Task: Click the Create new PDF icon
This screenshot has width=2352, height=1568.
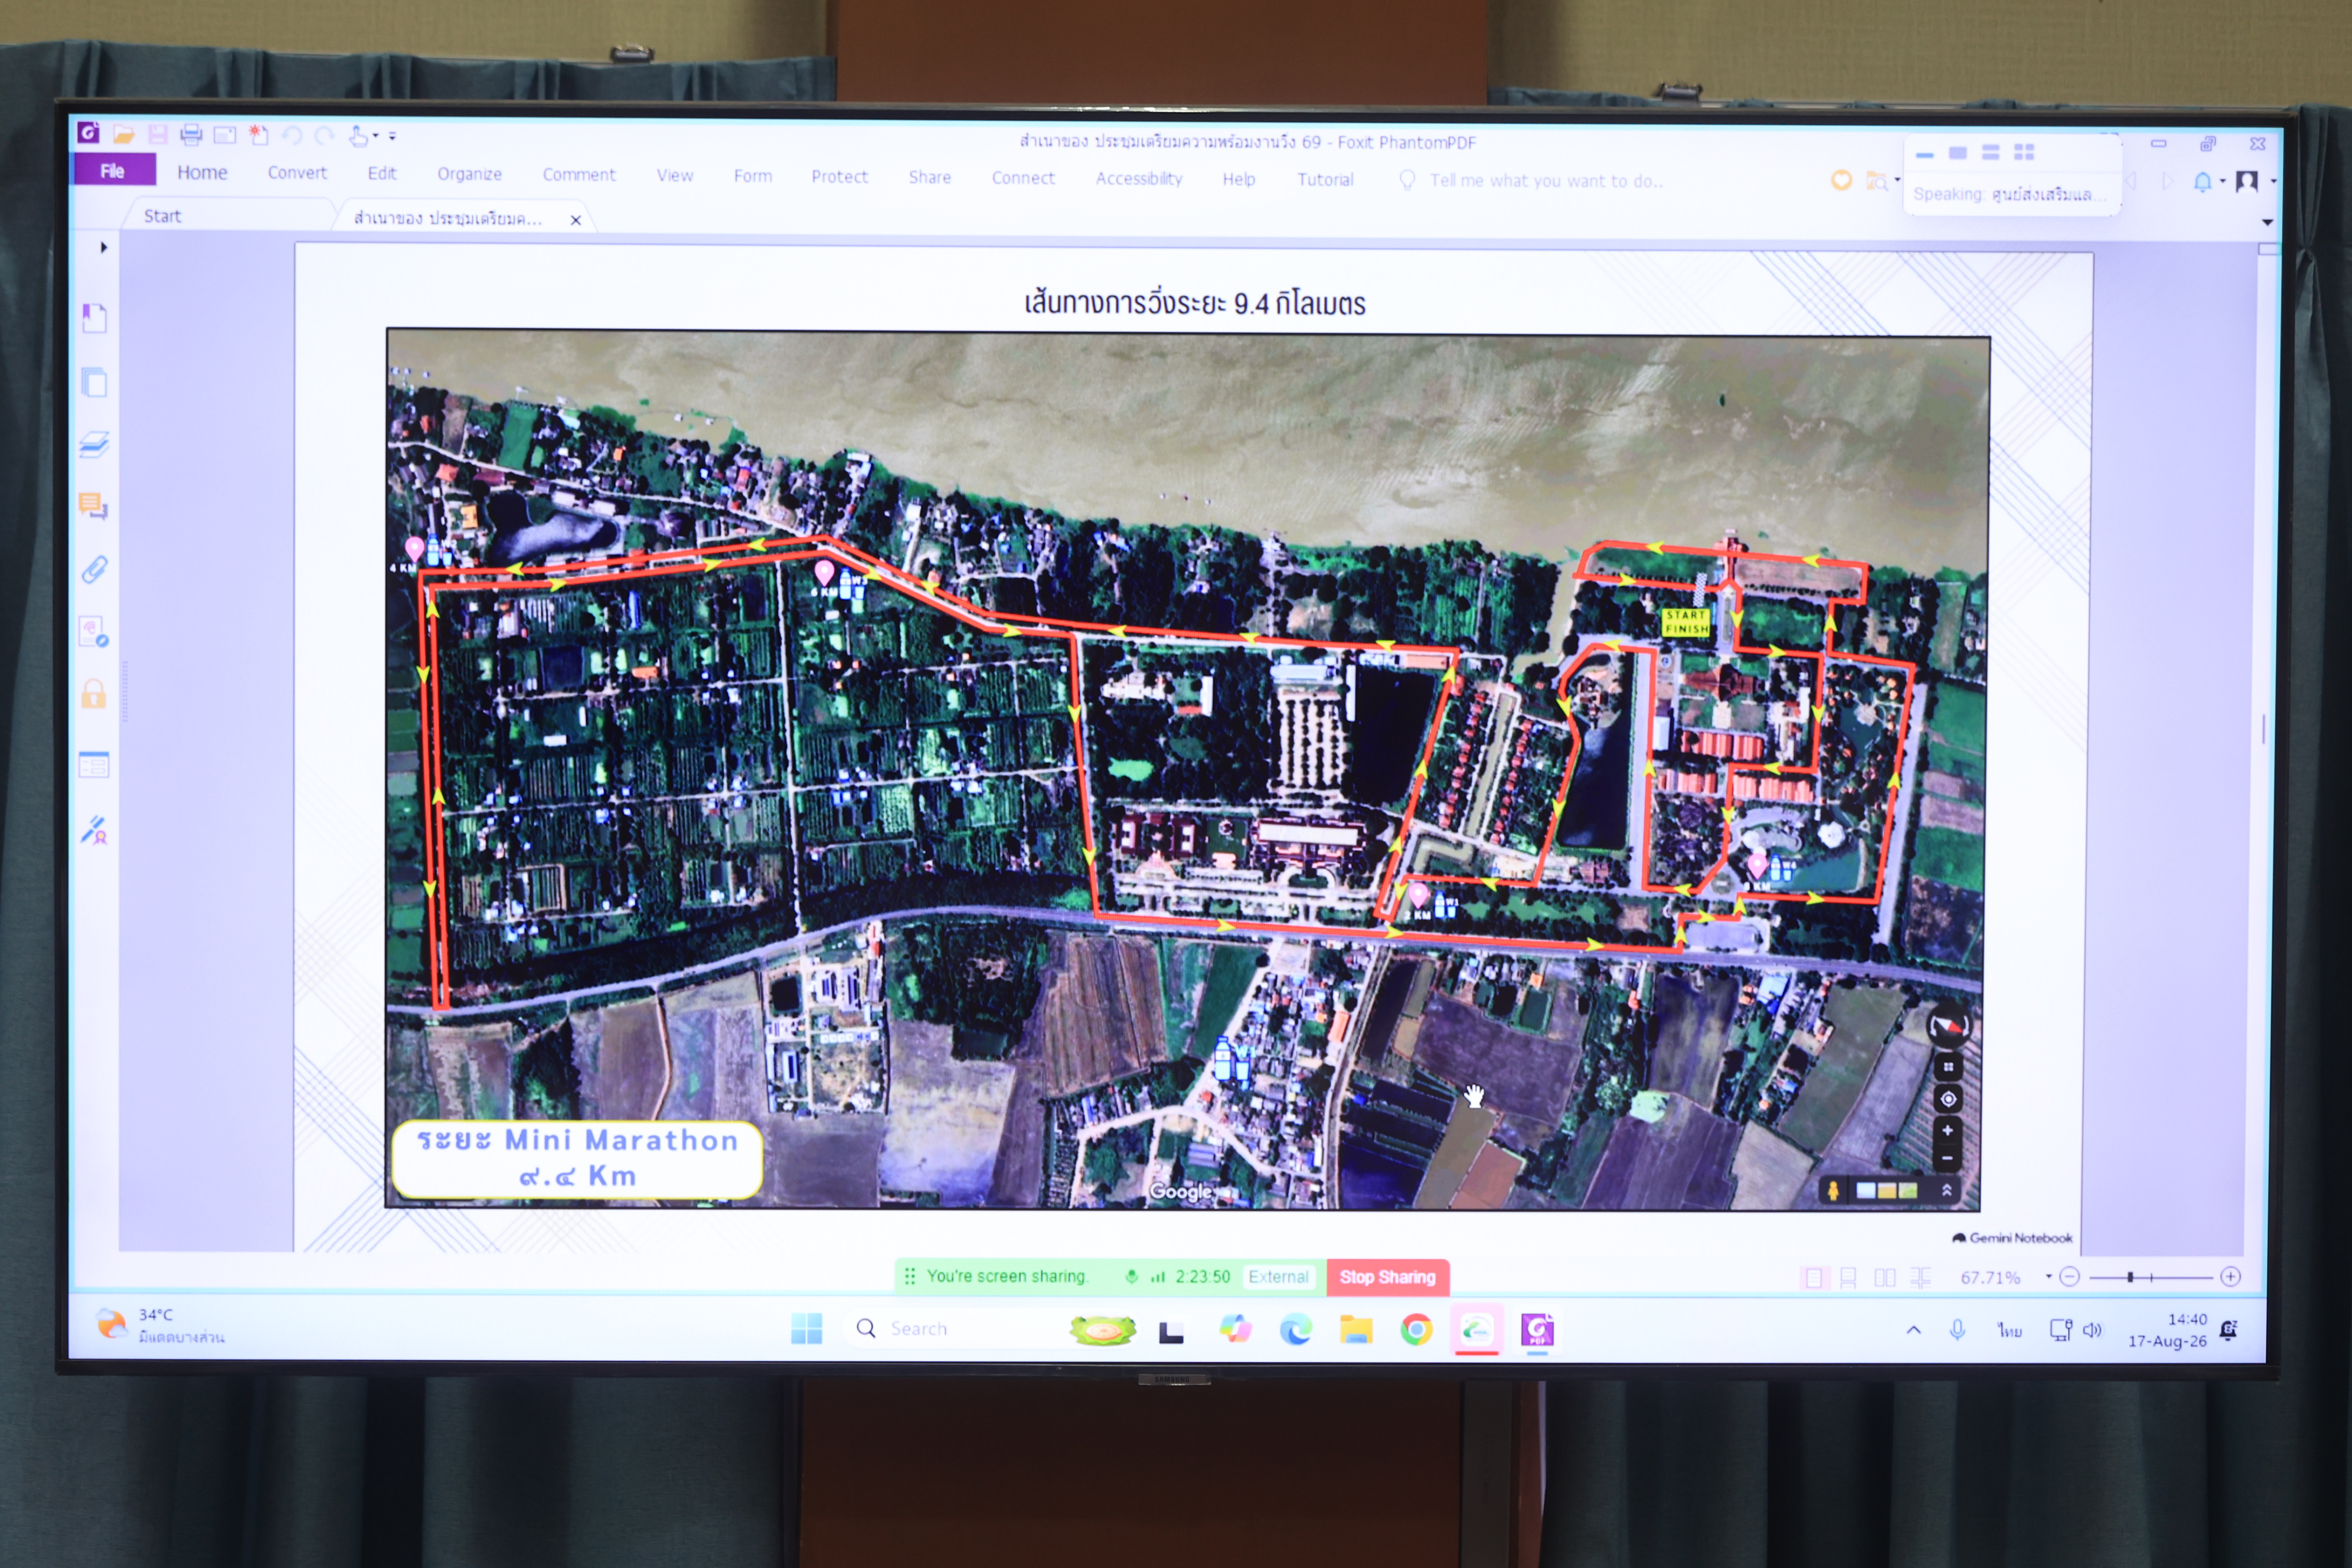Action: point(259,135)
